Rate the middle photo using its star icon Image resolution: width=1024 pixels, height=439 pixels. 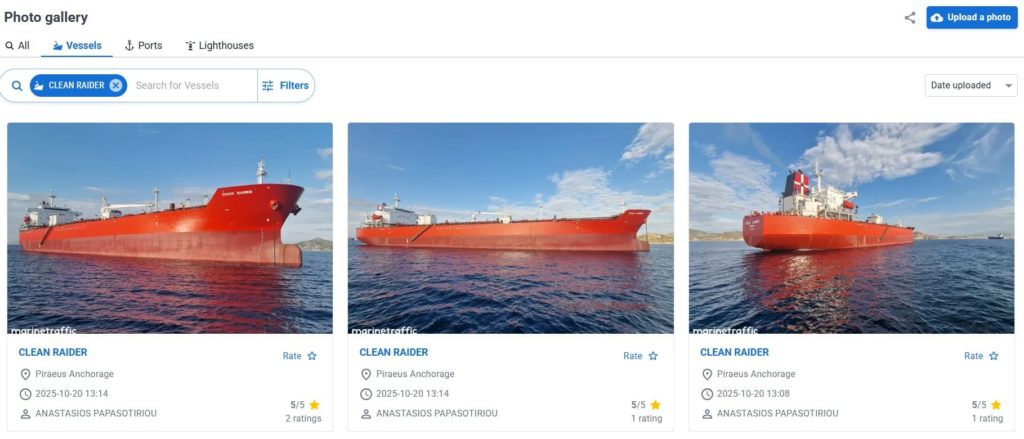[x=653, y=356]
